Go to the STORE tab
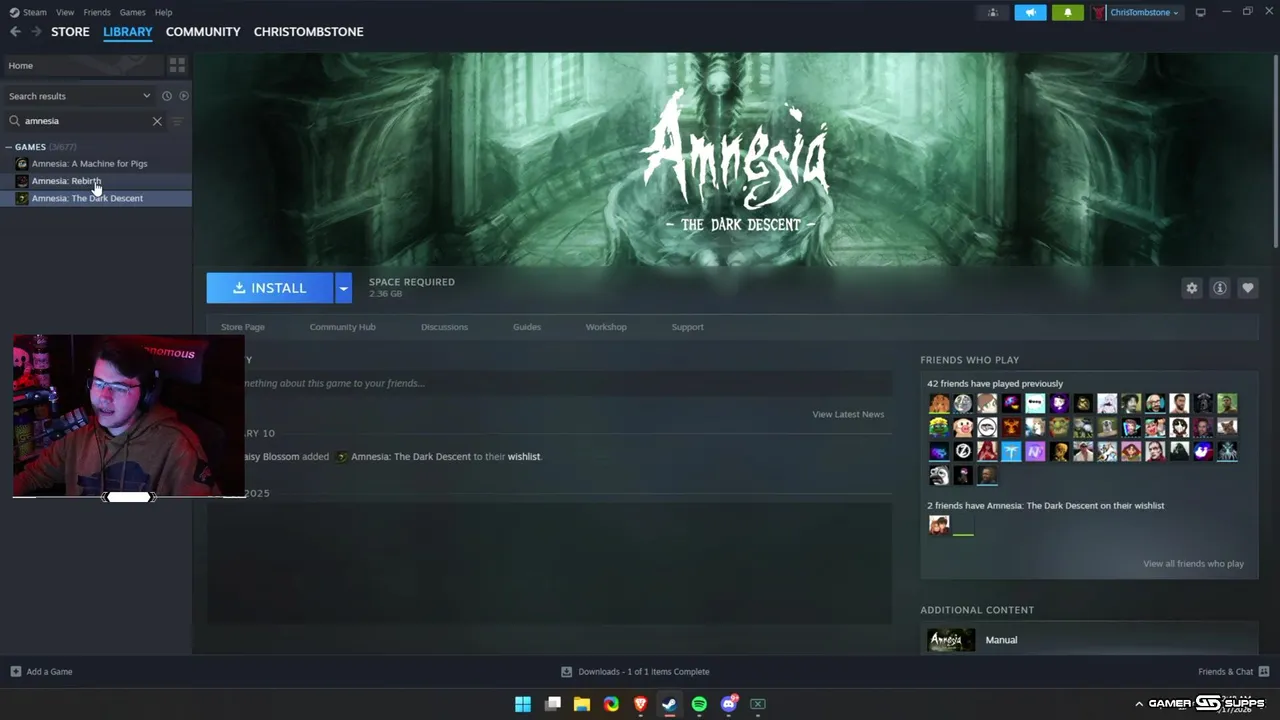The width and height of the screenshot is (1280, 720). (x=70, y=32)
